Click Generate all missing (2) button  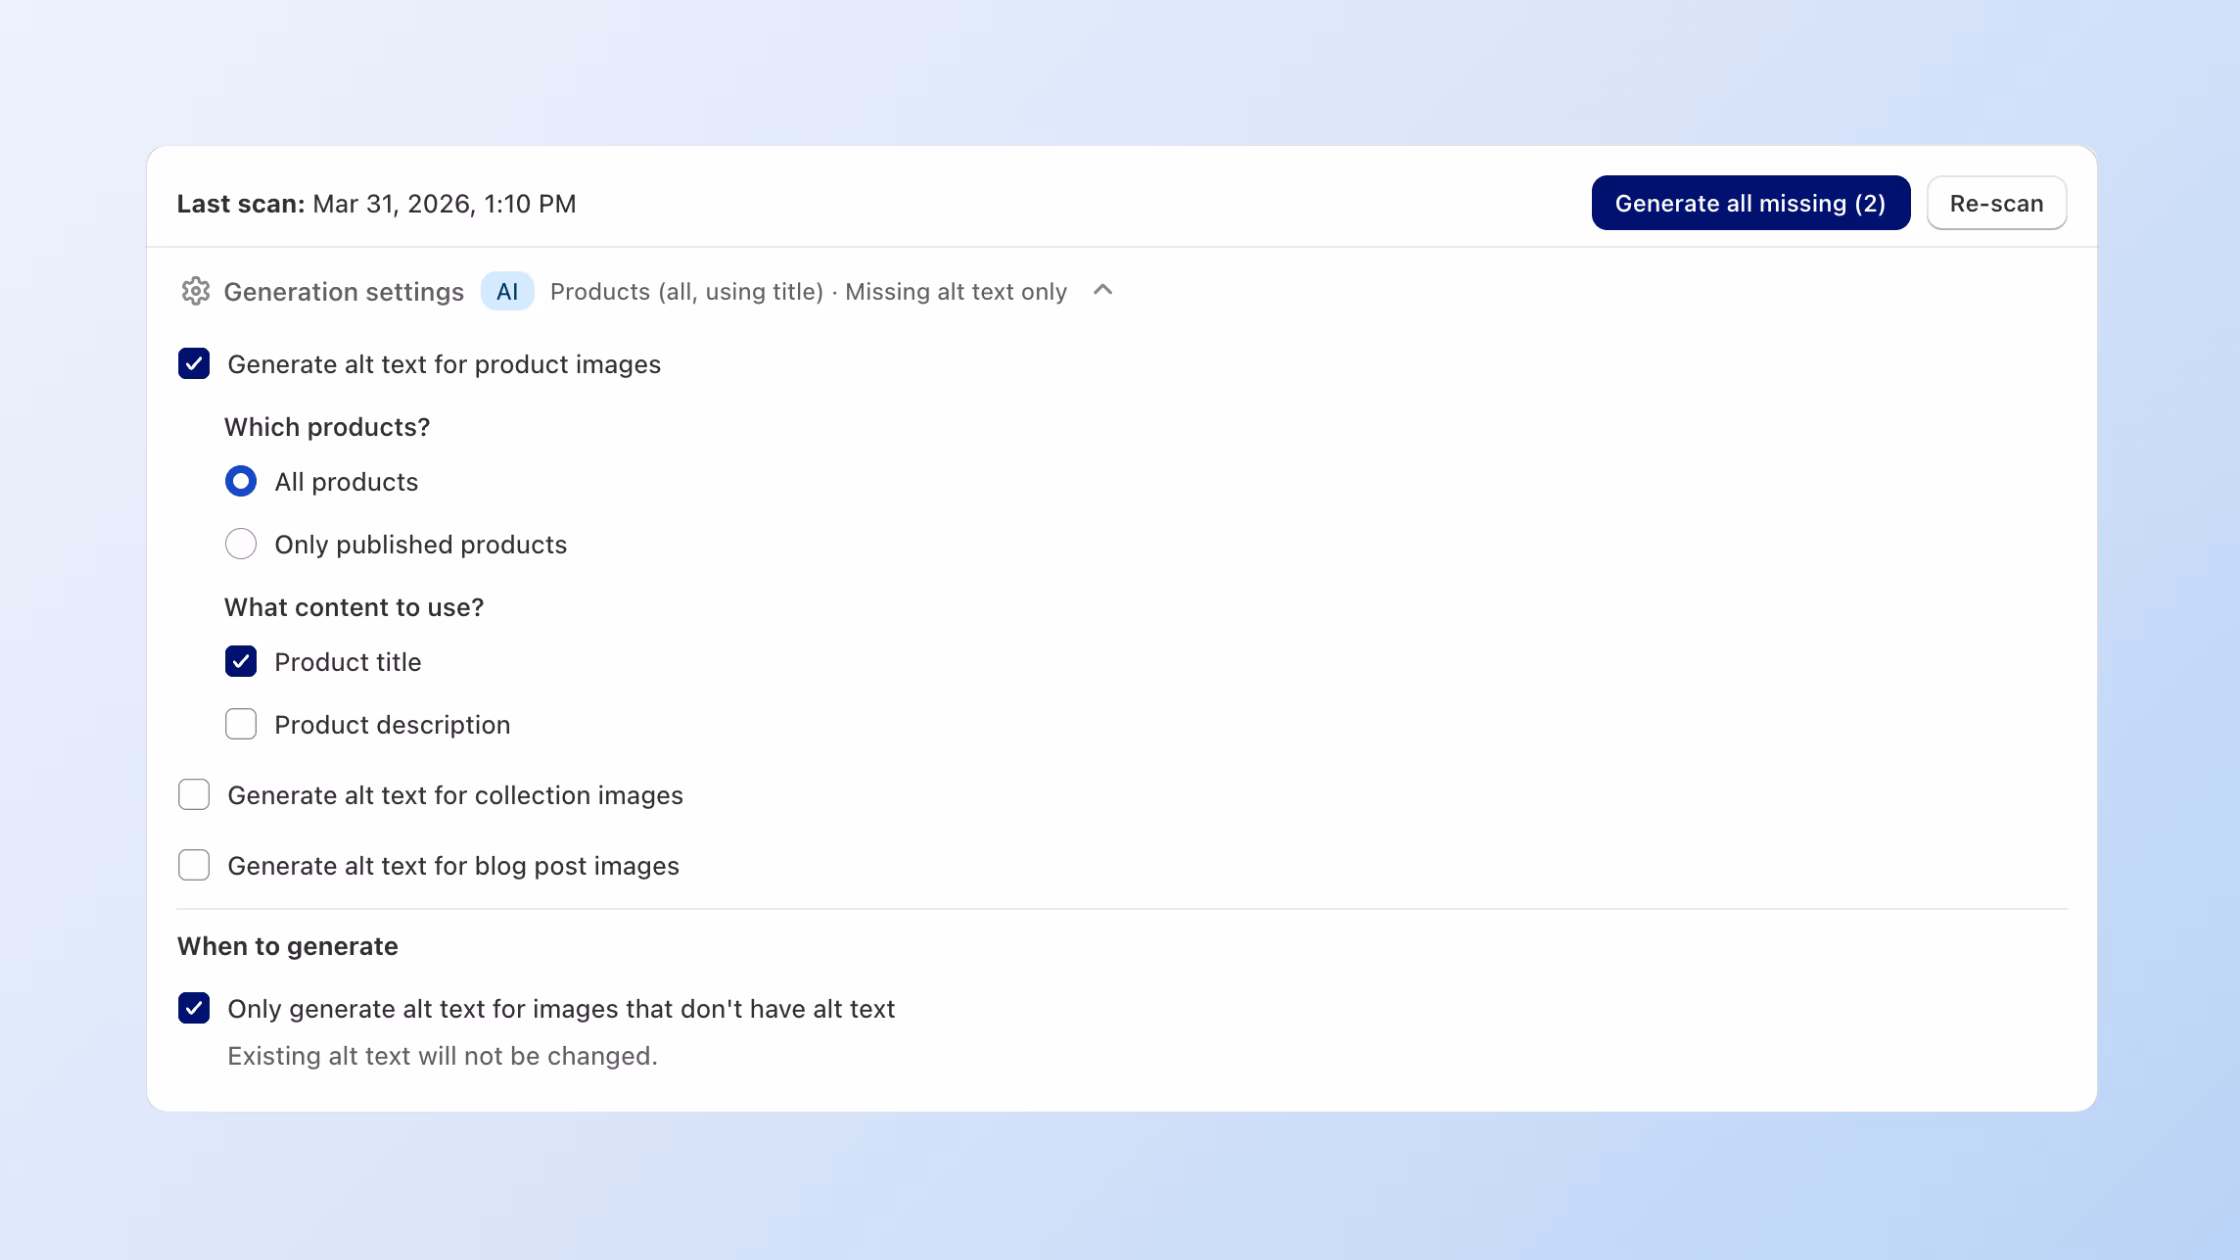(x=1750, y=203)
